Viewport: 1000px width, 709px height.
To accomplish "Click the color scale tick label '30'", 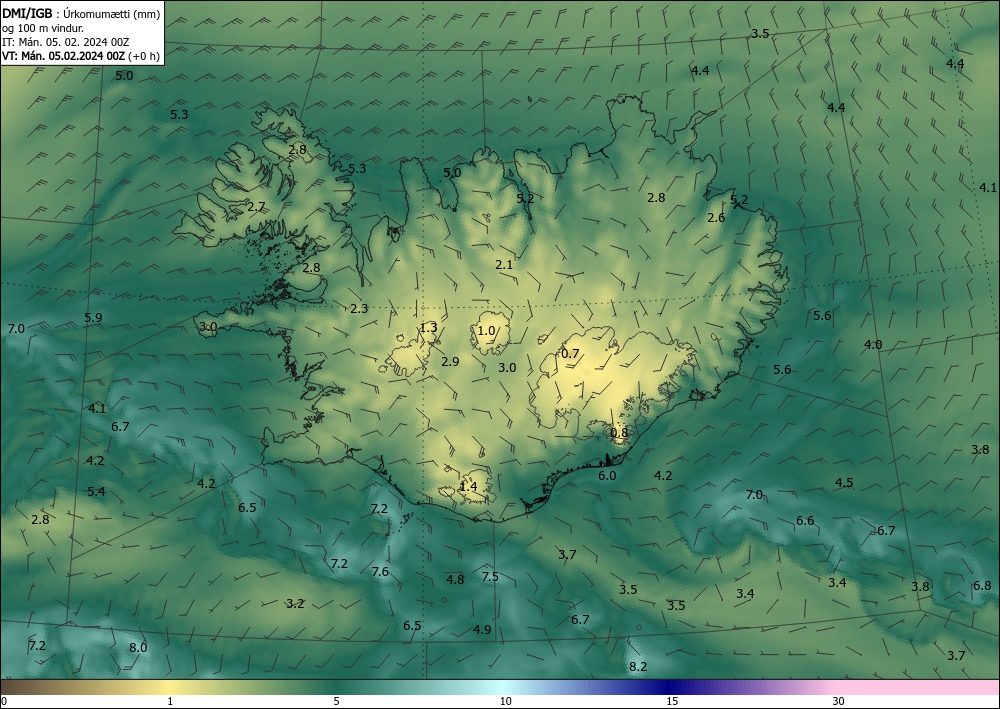I will [838, 702].
